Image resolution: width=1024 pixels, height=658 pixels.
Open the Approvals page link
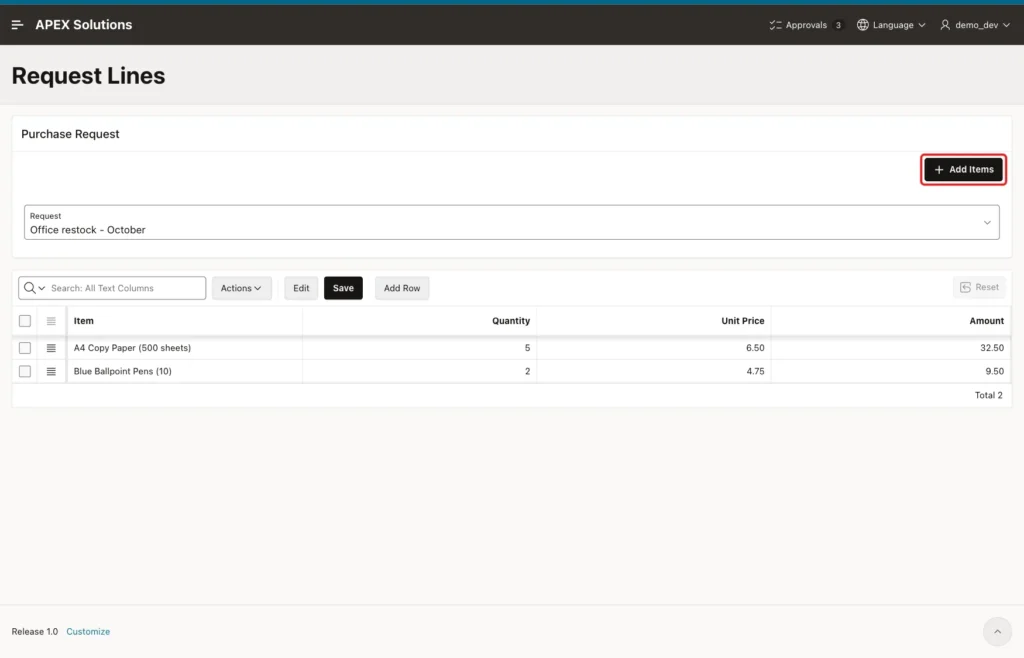click(x=806, y=25)
